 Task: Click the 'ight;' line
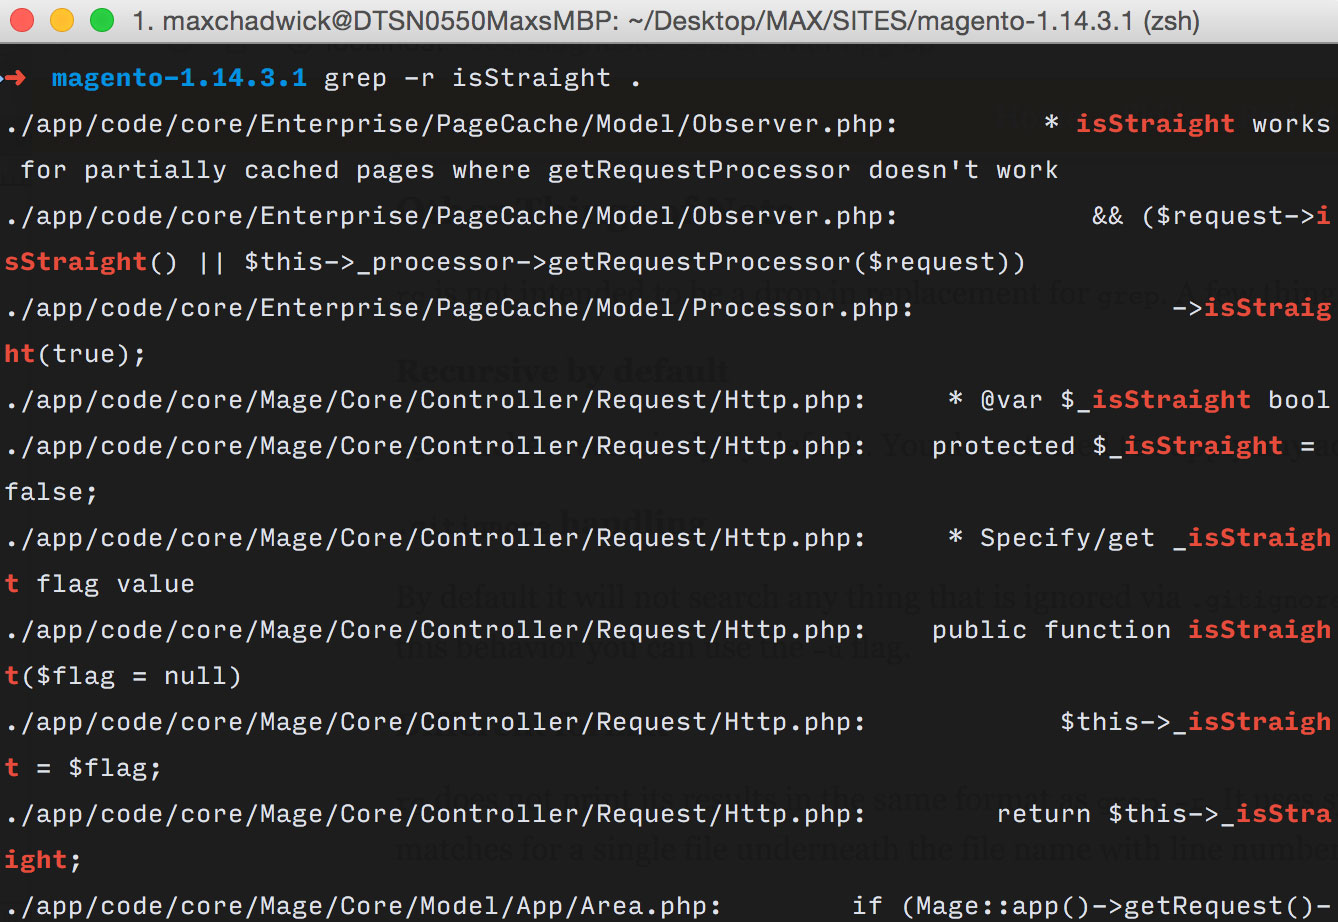pos(43,860)
